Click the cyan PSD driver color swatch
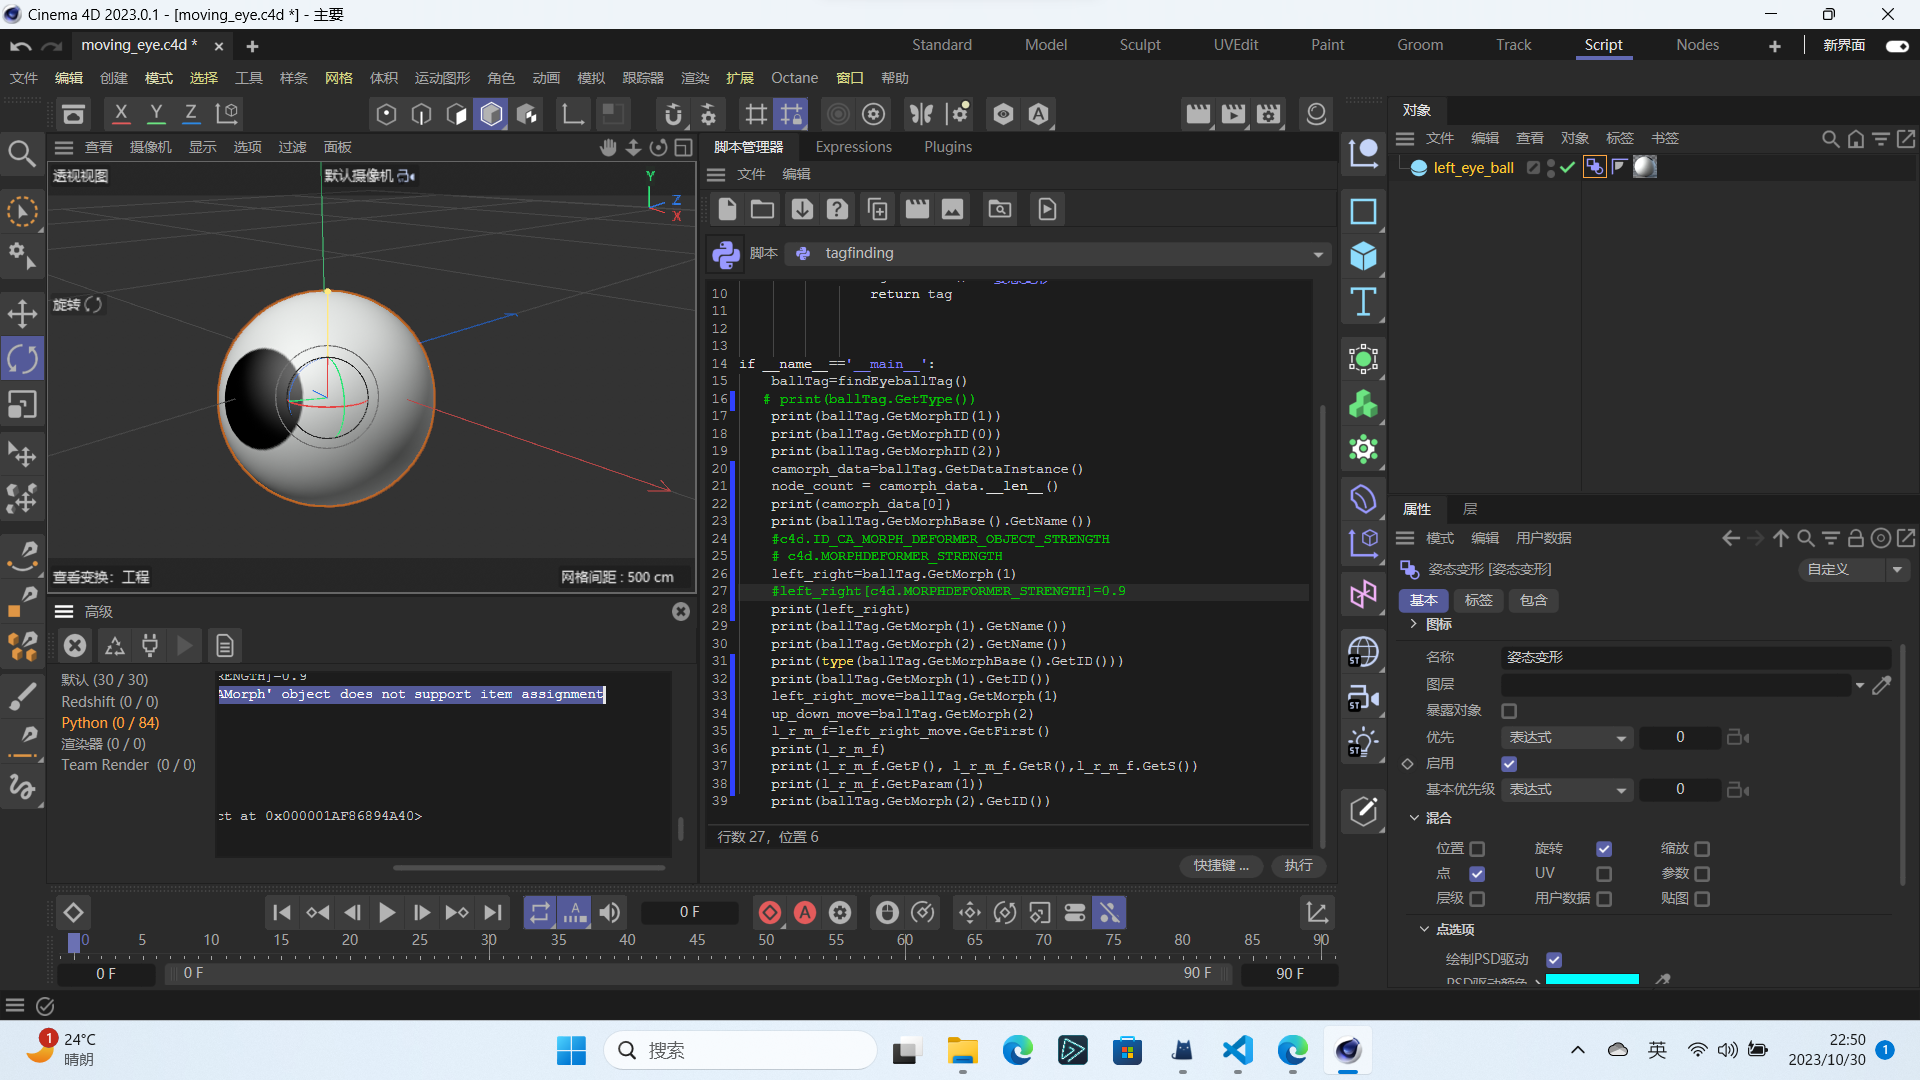The image size is (1920, 1080). (x=1592, y=980)
